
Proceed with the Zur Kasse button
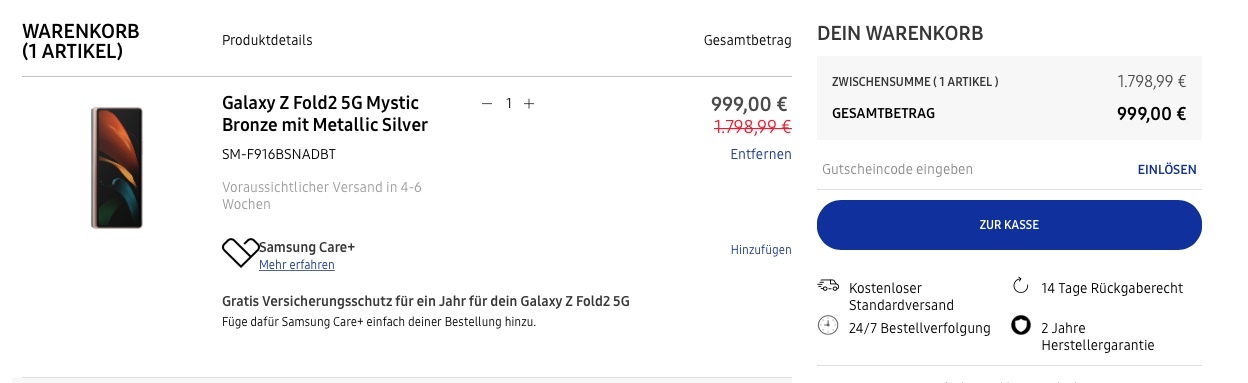[1009, 225]
